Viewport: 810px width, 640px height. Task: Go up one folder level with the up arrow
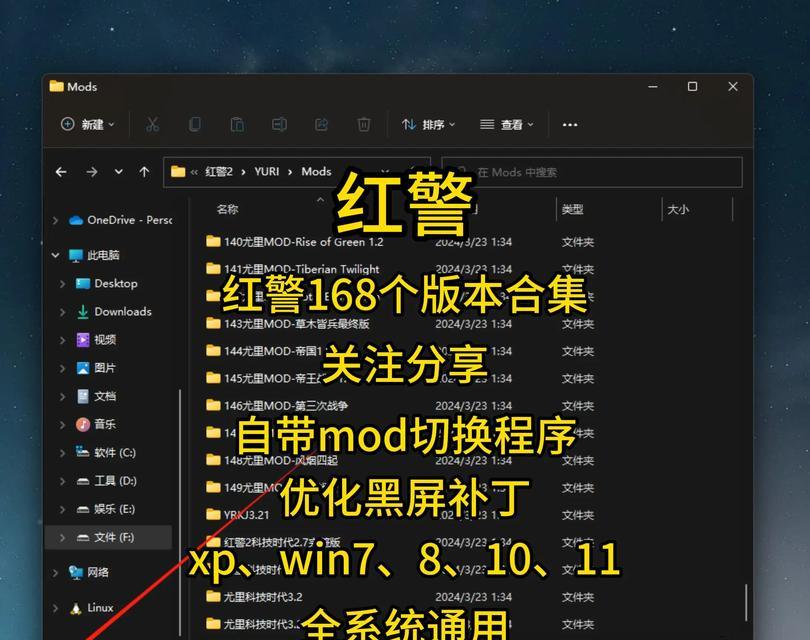tap(144, 172)
